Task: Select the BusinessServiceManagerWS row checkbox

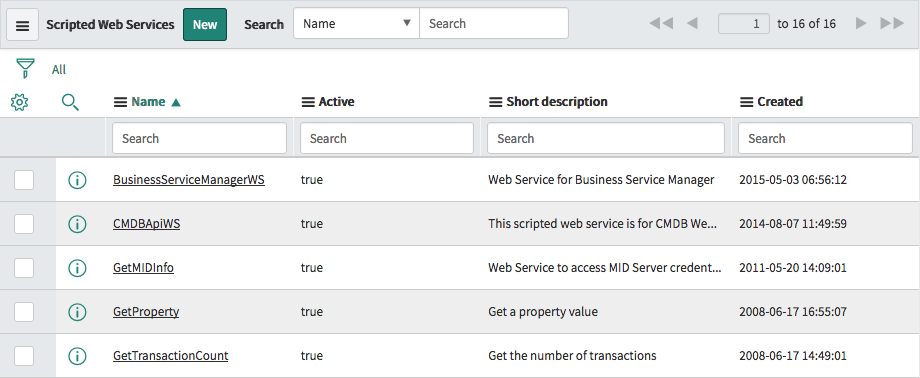Action: (x=24, y=180)
